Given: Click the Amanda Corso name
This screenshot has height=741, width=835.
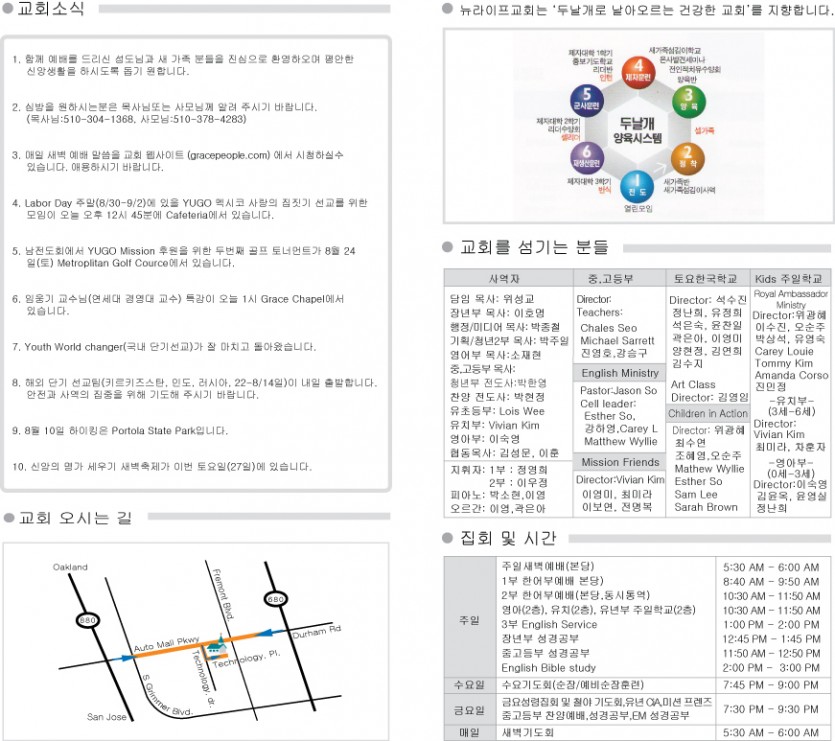Looking at the screenshot, I should click(791, 375).
